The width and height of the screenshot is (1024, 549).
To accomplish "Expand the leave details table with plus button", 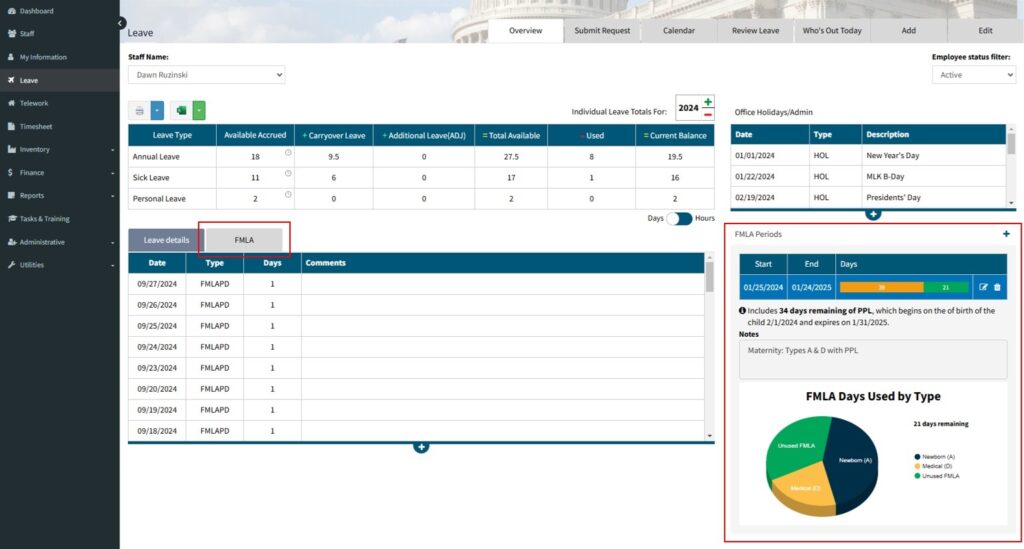I will click(421, 446).
